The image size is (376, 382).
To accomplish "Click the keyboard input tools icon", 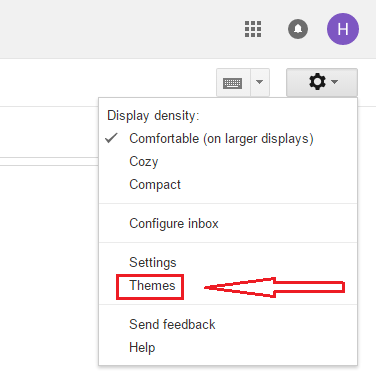I will click(x=233, y=83).
